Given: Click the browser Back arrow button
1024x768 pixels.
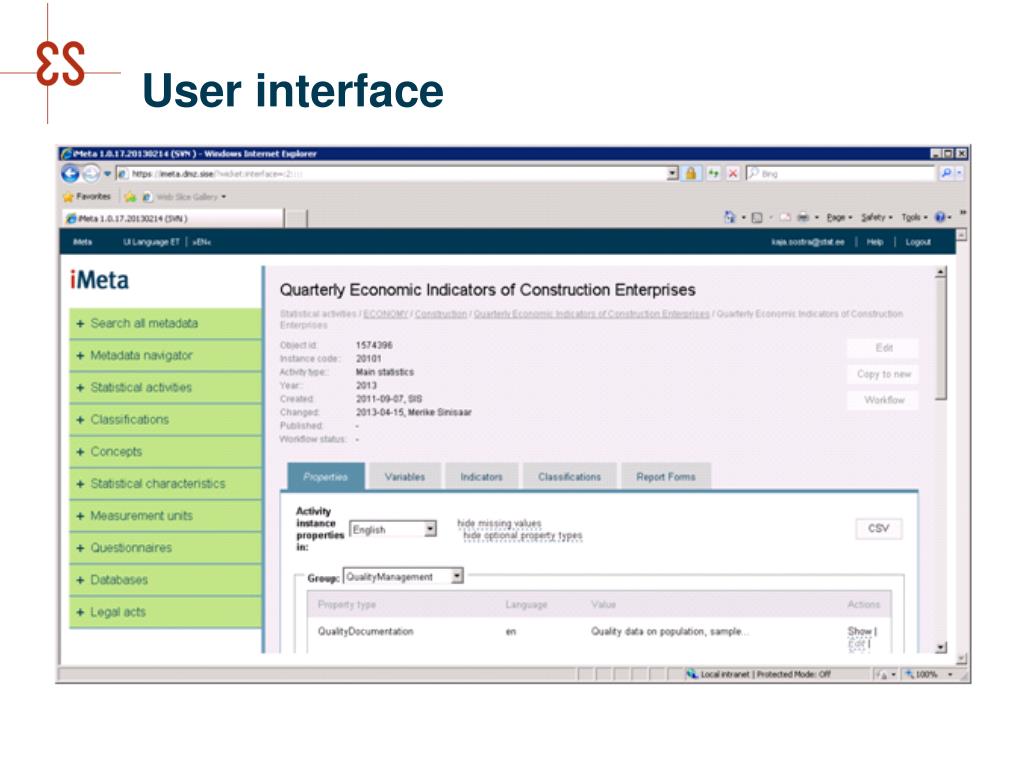Looking at the screenshot, I should point(71,173).
